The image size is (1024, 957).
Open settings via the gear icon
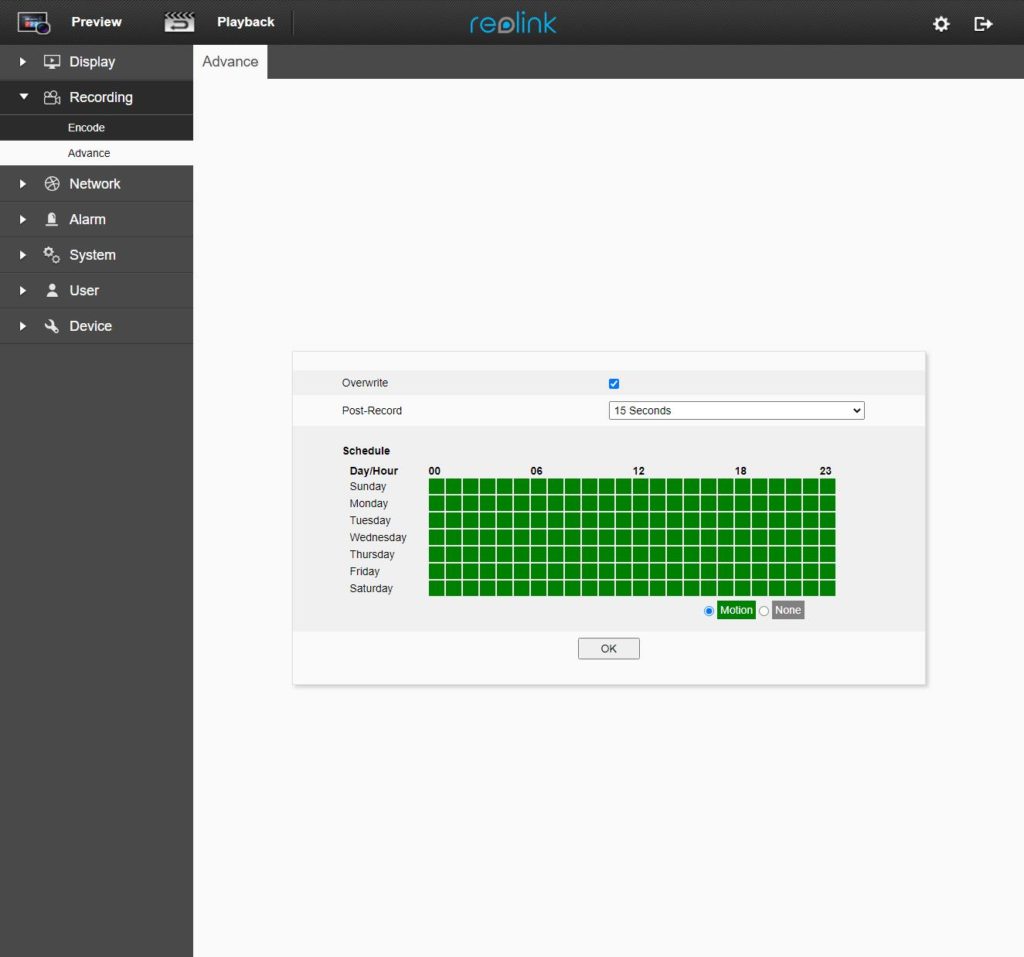(941, 23)
